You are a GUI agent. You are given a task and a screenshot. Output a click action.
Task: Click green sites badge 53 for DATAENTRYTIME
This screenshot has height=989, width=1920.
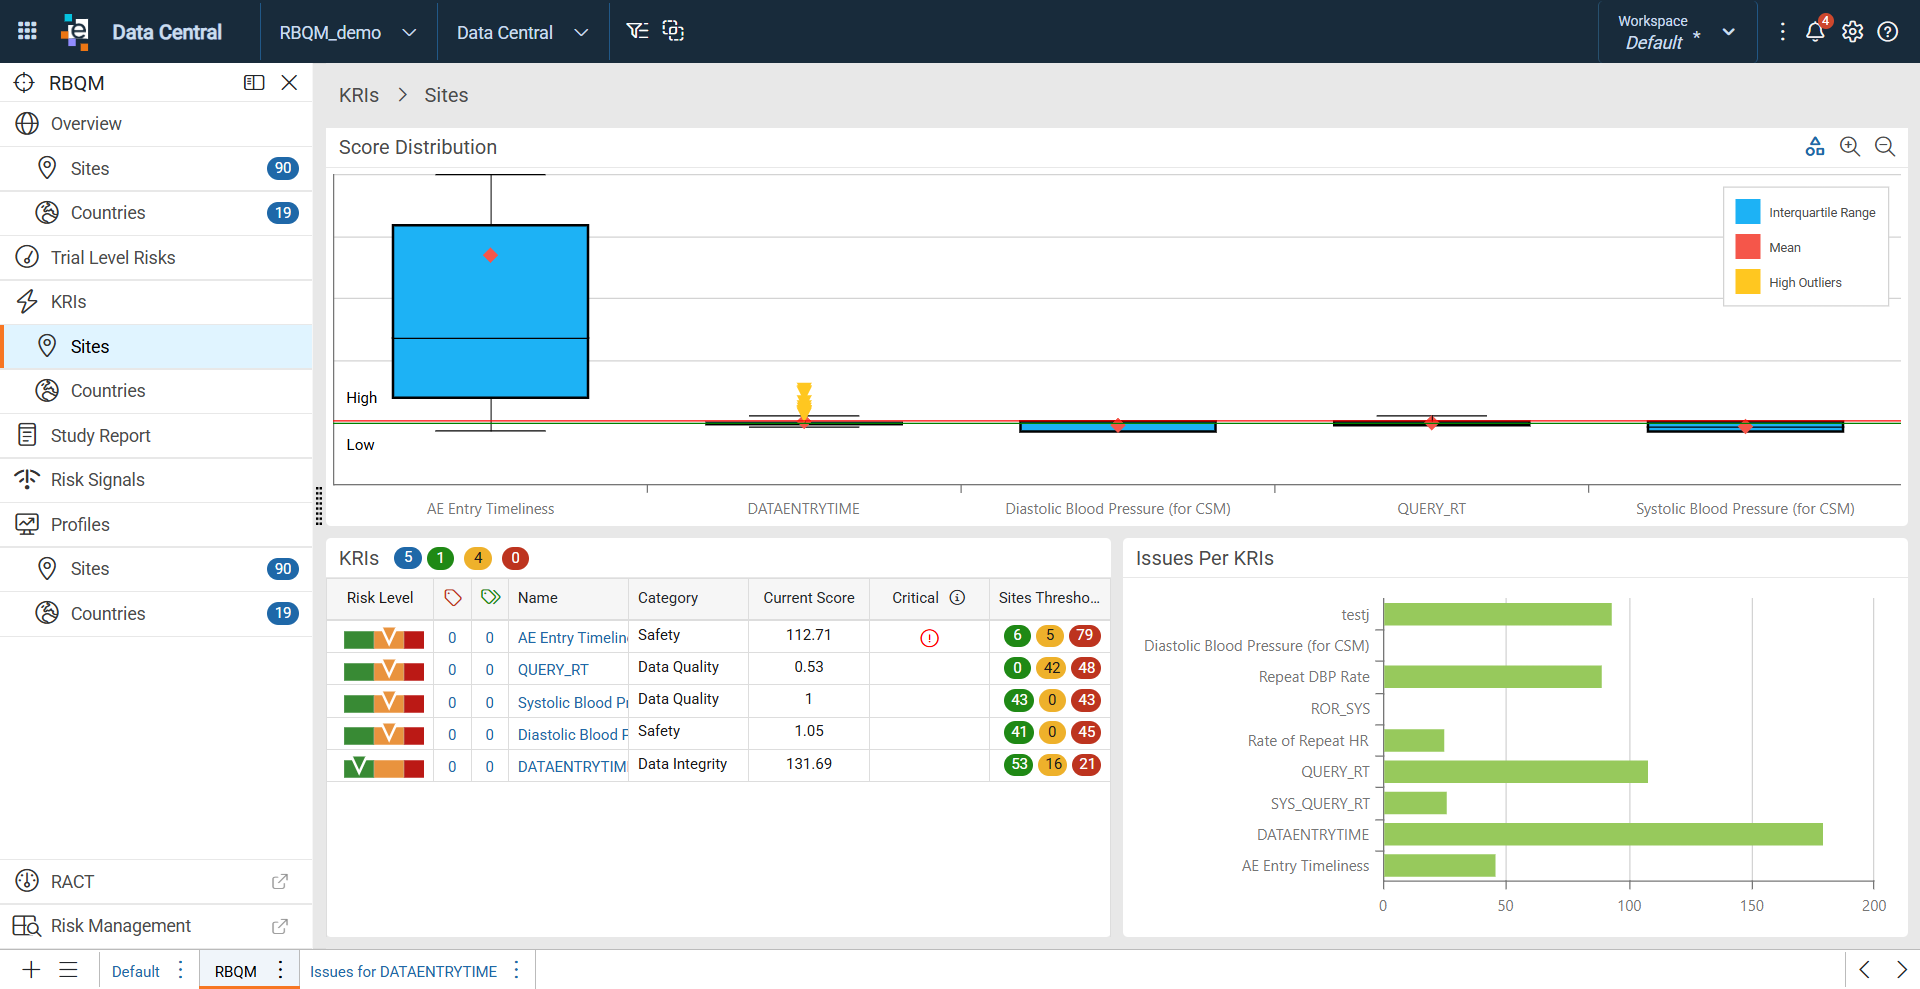[1018, 764]
